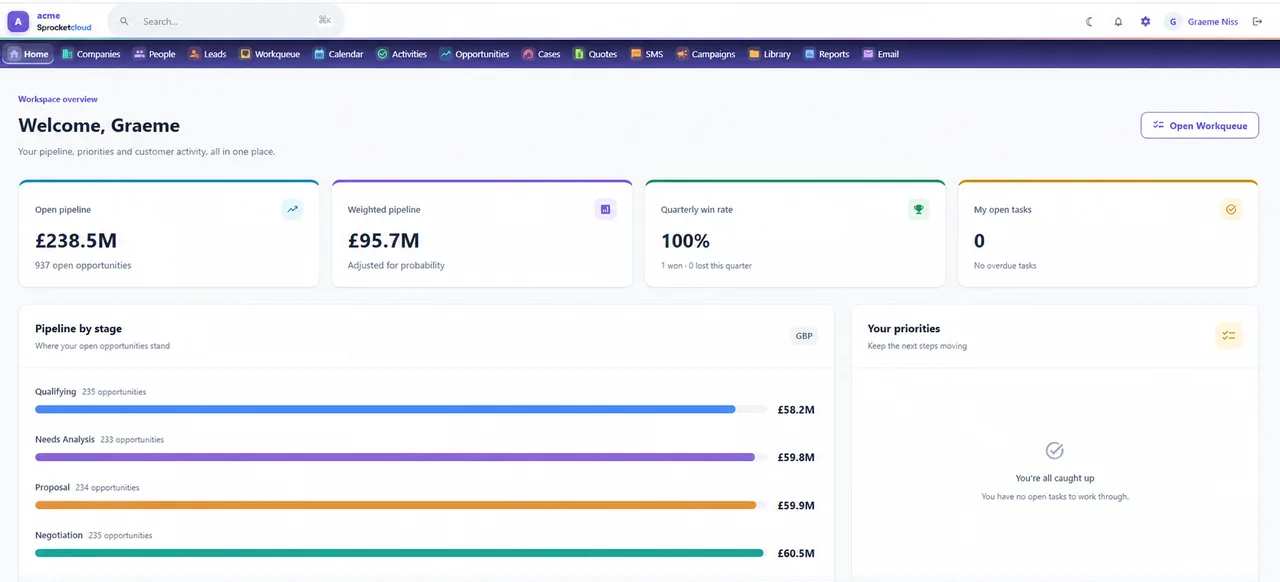
Task: Click the Open pipeline trend icon
Action: click(292, 209)
